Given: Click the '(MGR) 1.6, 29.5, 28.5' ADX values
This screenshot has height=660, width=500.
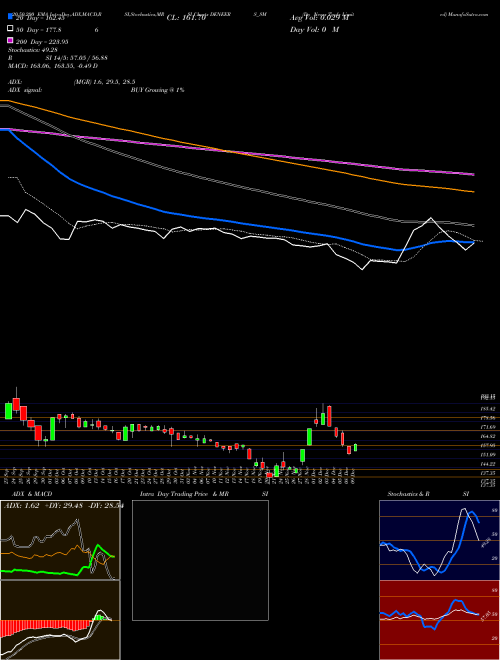Looking at the screenshot, I should click(x=104, y=82).
